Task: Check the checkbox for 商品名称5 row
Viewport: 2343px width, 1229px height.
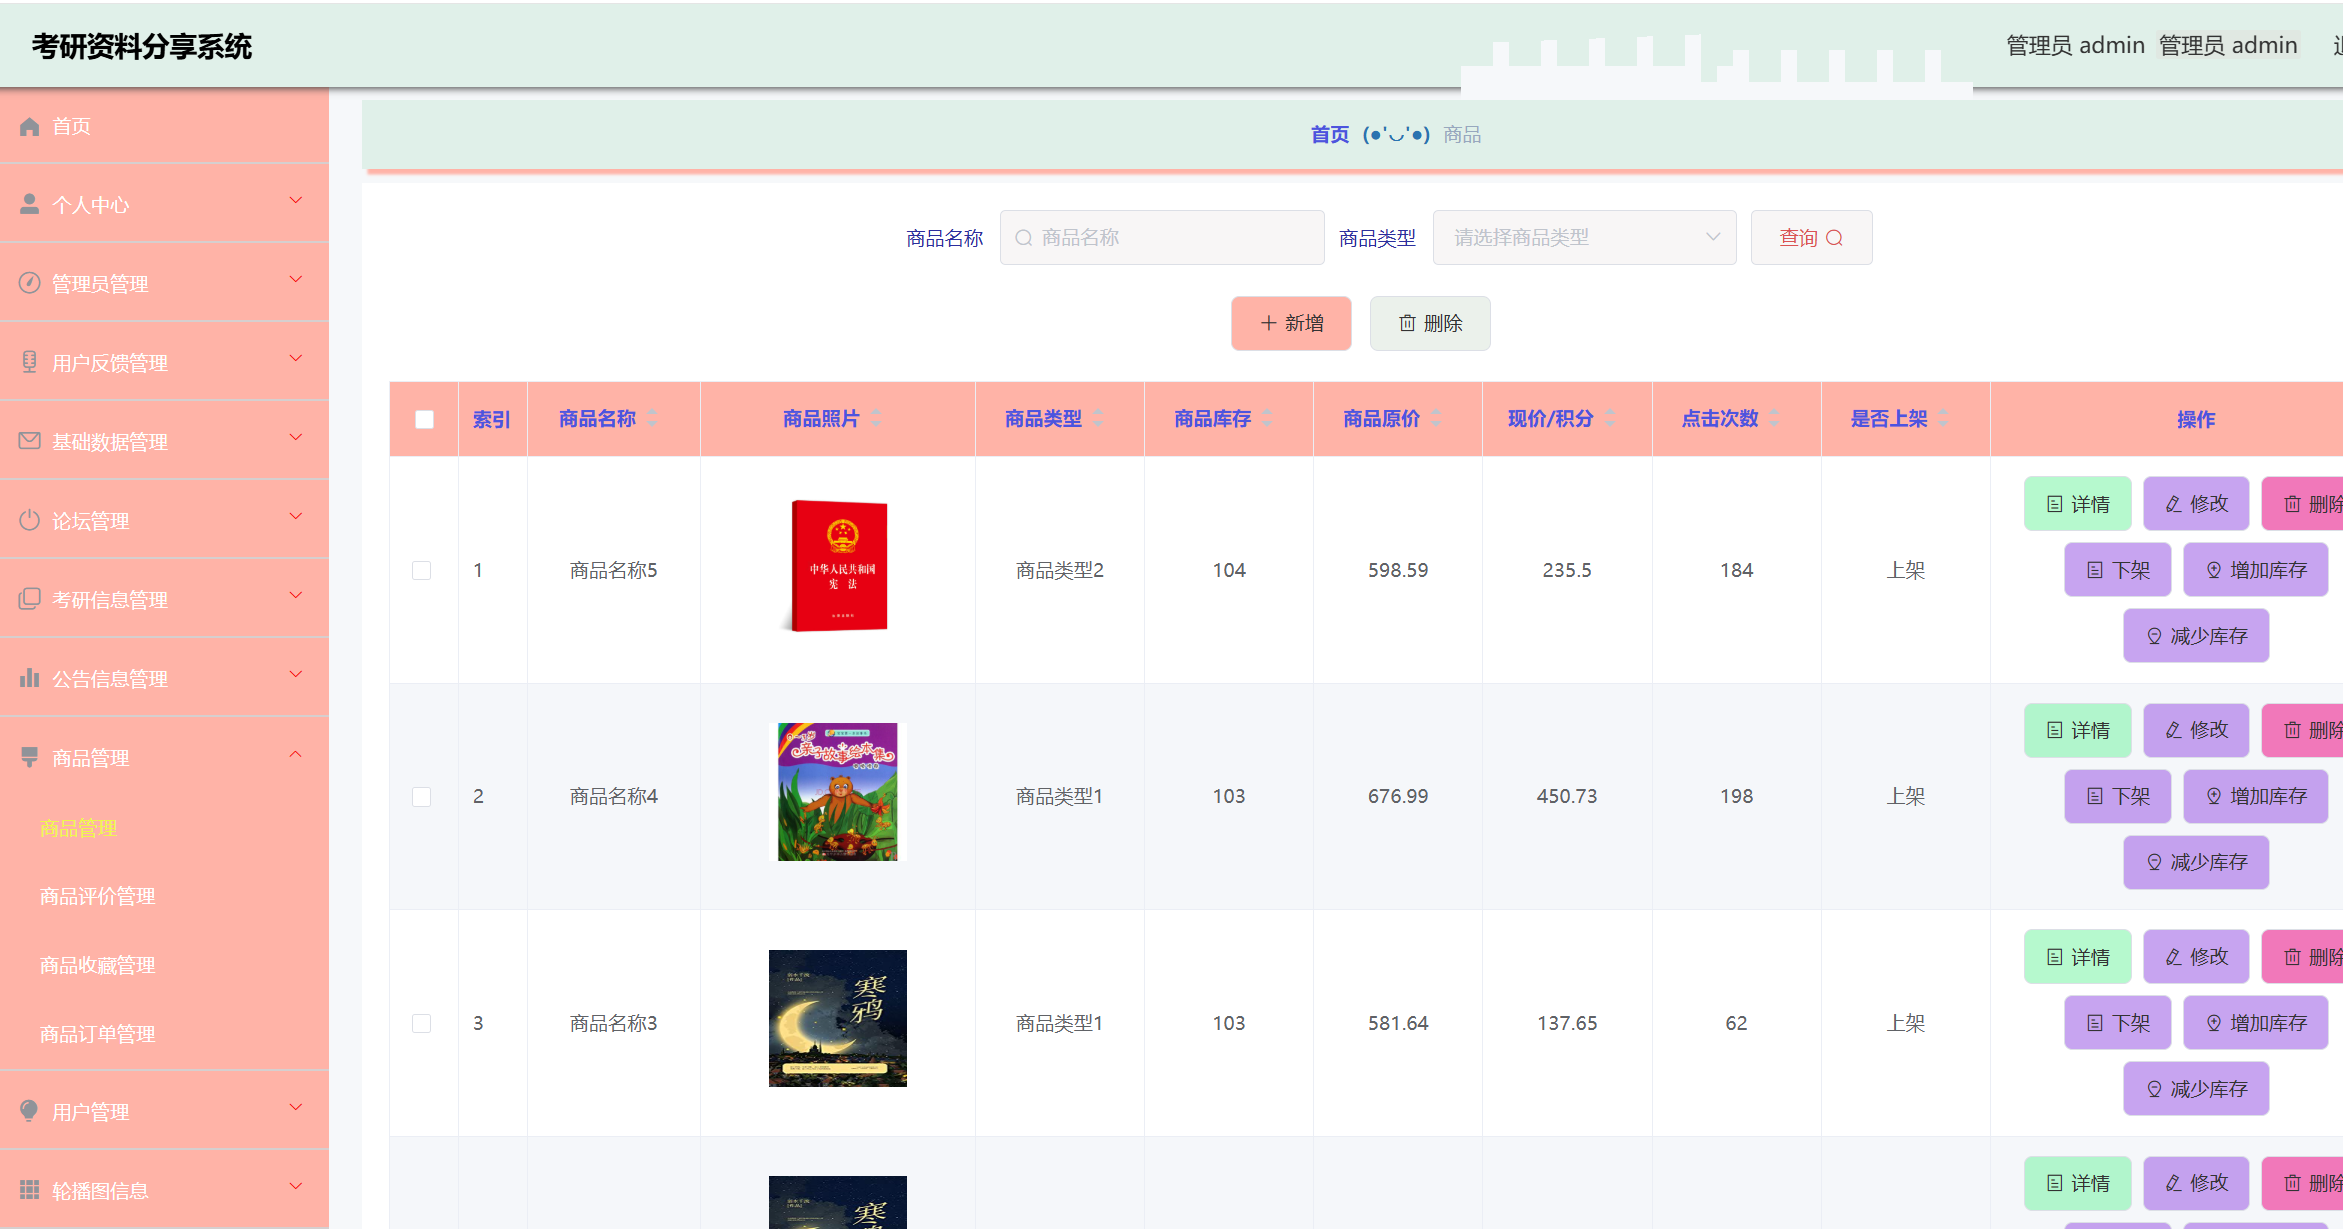Action: pos(423,570)
